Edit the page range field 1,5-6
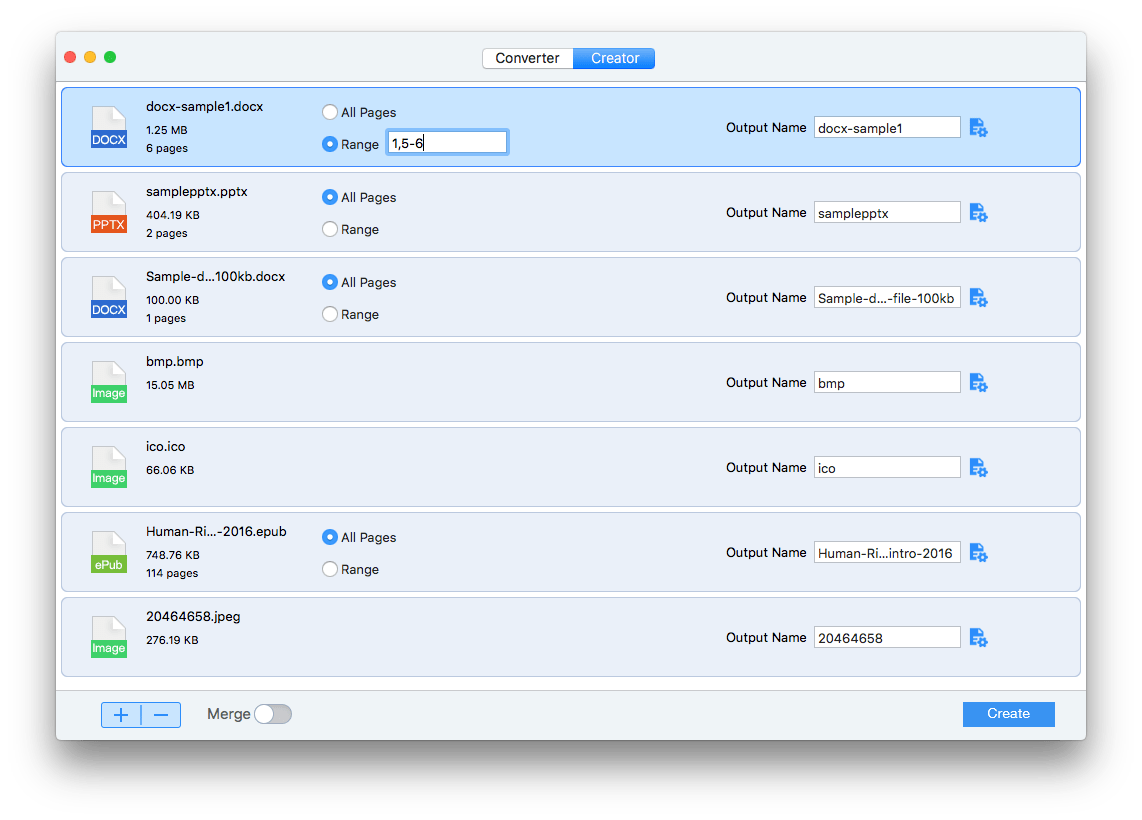This screenshot has height=820, width=1142. 447,143
